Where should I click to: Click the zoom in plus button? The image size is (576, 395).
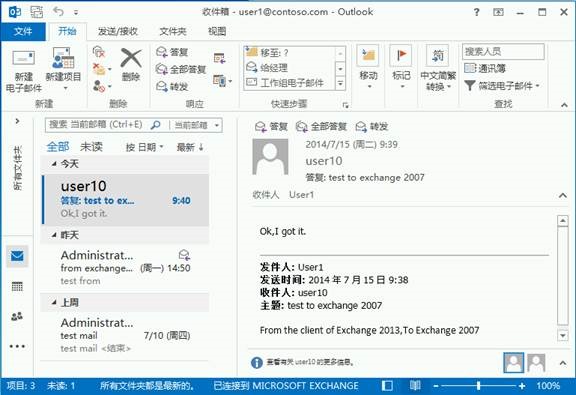pos(522,386)
